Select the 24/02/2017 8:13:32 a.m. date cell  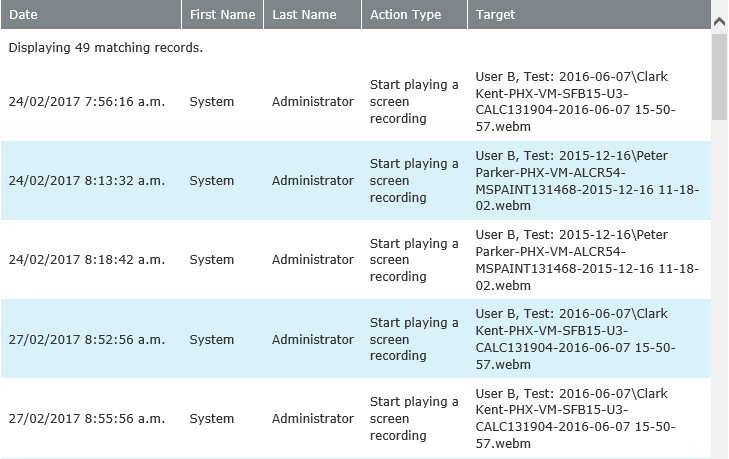pyautogui.click(x=86, y=181)
